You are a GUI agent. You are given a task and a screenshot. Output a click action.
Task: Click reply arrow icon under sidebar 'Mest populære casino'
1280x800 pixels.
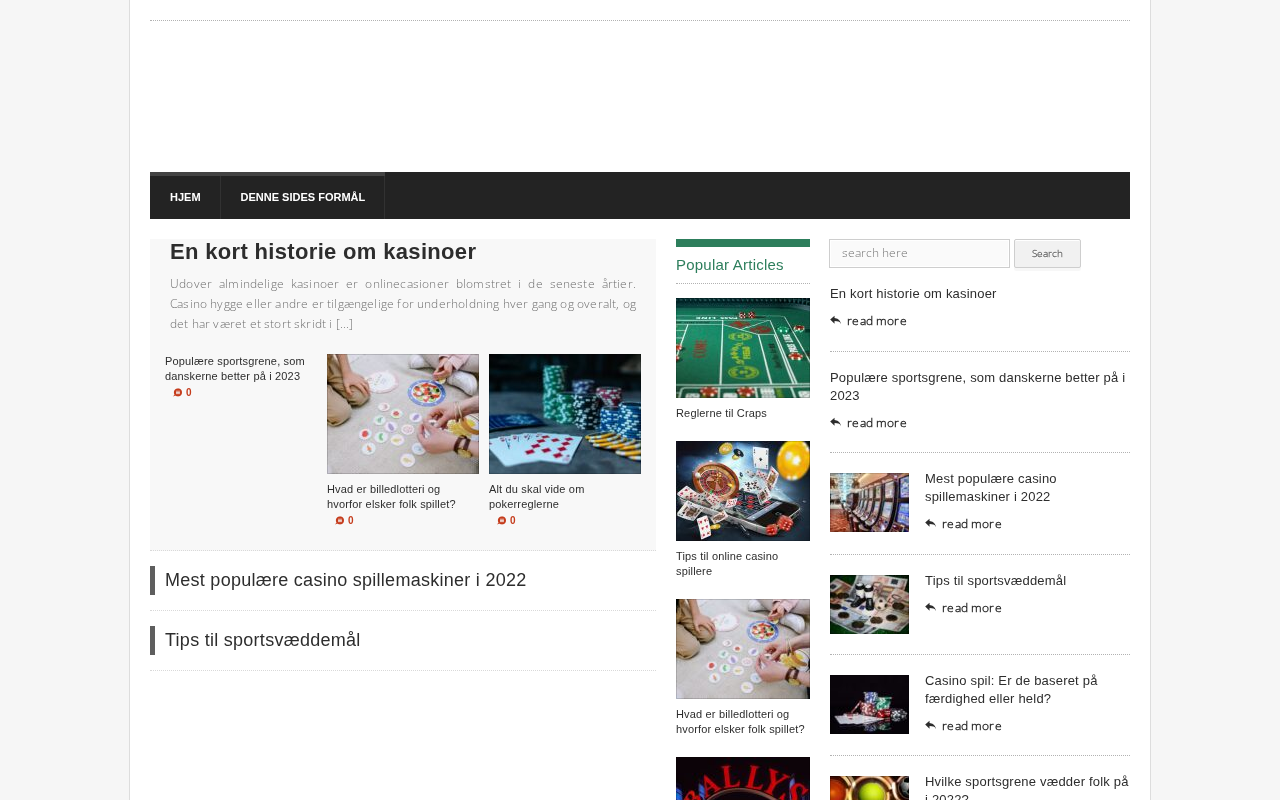point(931,523)
